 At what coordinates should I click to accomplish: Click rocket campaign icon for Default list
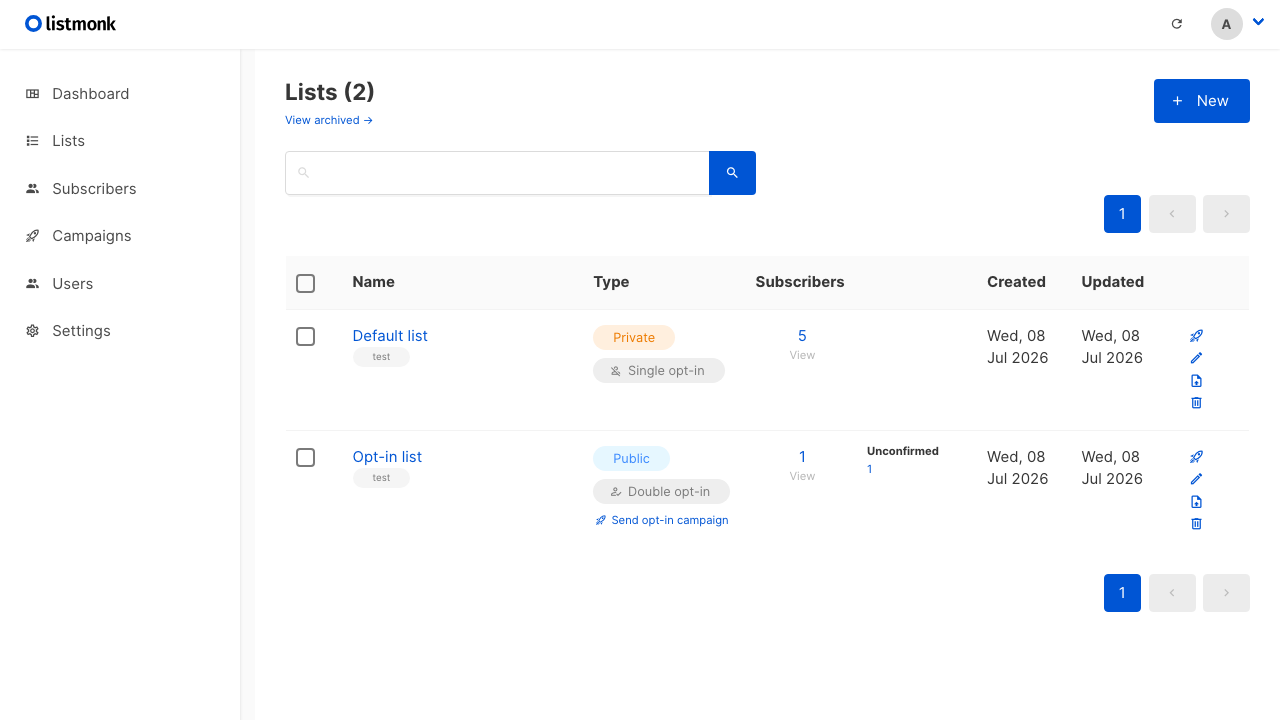tap(1196, 336)
